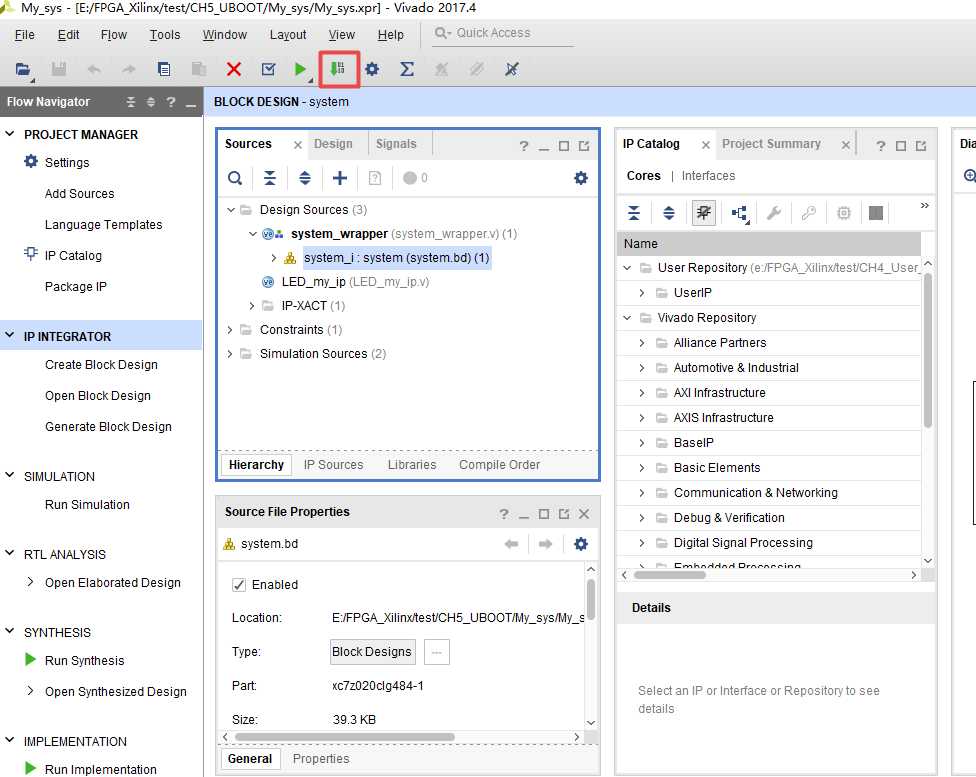Toggle the Enabled checkbox
This screenshot has width=976, height=777.
[238, 585]
